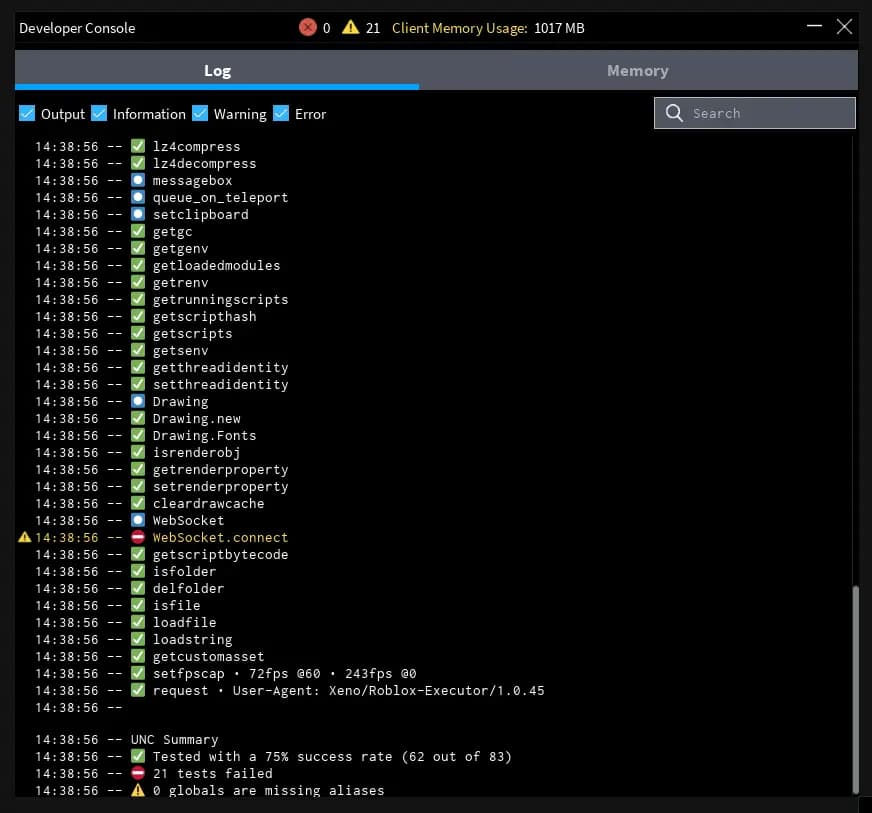Screen dimensions: 872x813
Task: Click the red error count icon in the title bar
Action: [x=306, y=28]
